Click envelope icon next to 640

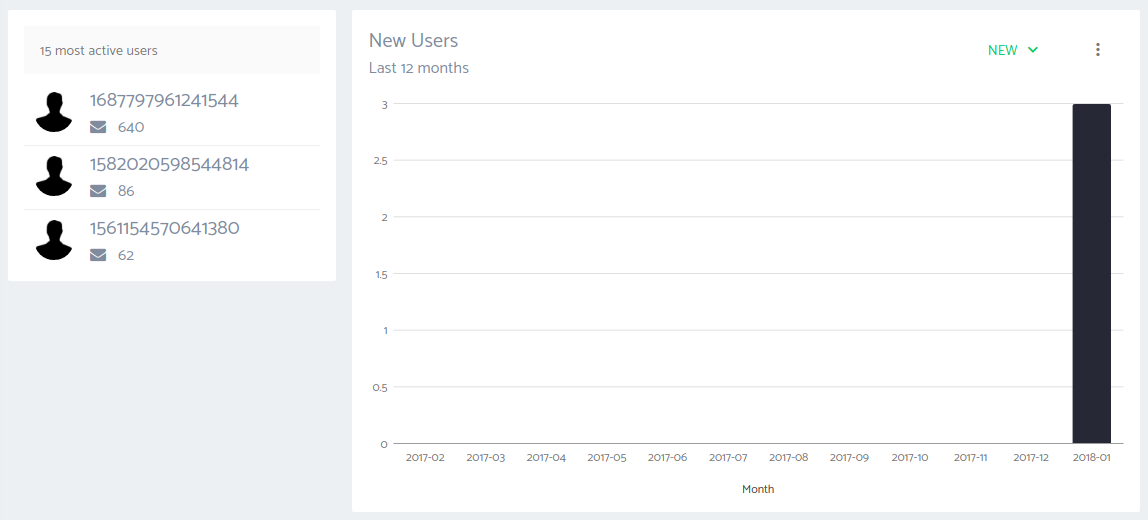tap(98, 127)
